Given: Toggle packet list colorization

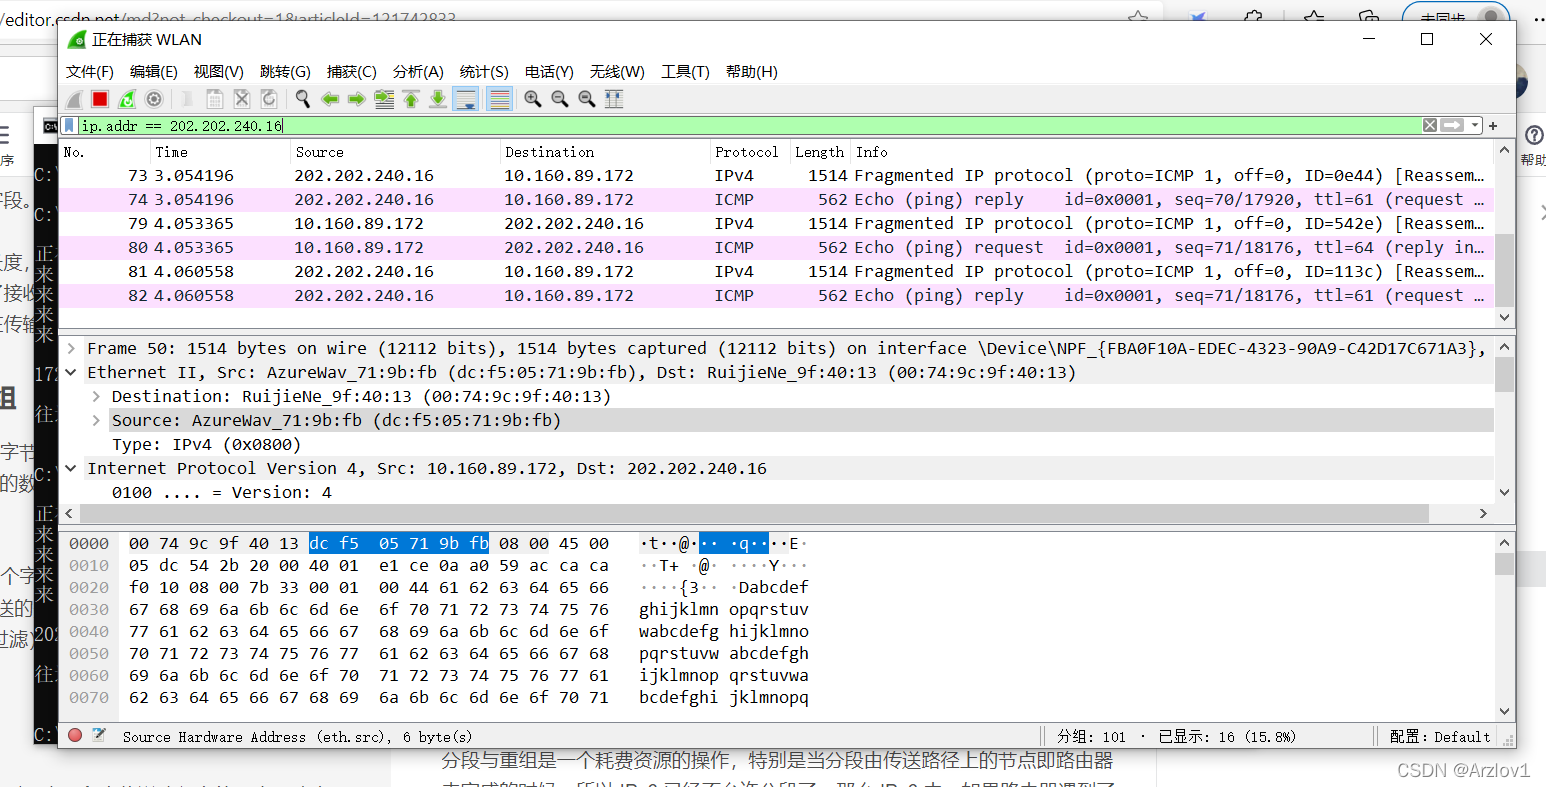Looking at the screenshot, I should pos(499,99).
